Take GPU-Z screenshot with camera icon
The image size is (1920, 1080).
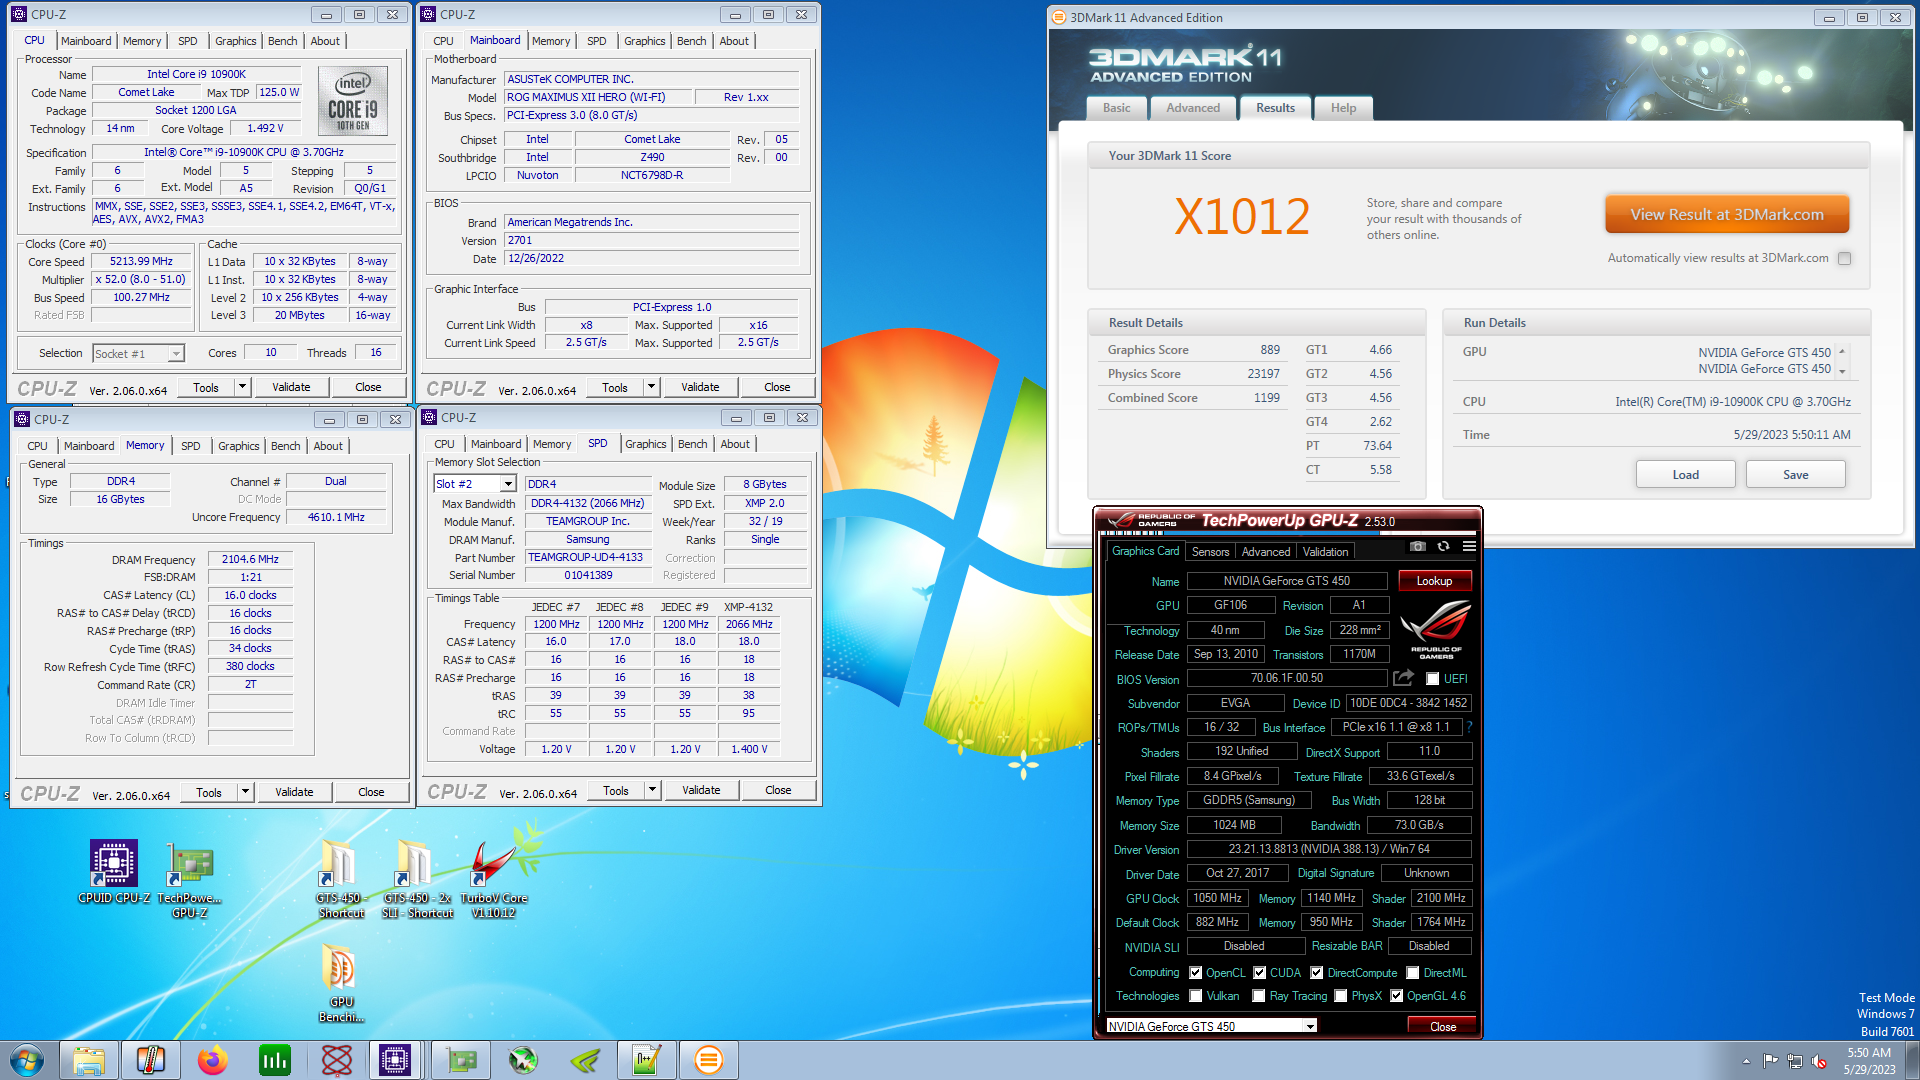coord(1417,547)
